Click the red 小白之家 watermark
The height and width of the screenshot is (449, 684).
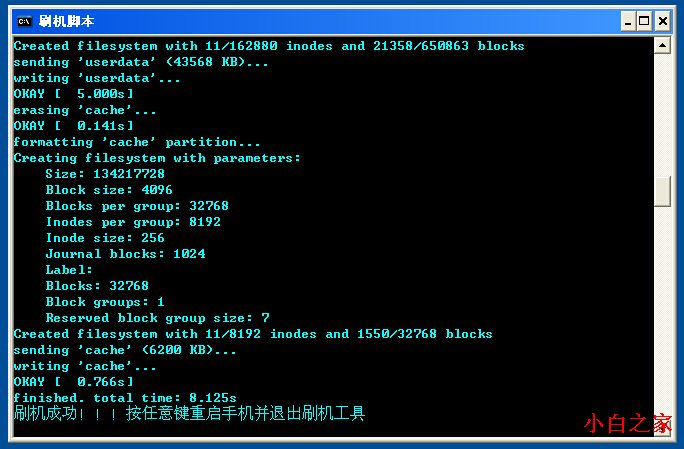point(627,424)
